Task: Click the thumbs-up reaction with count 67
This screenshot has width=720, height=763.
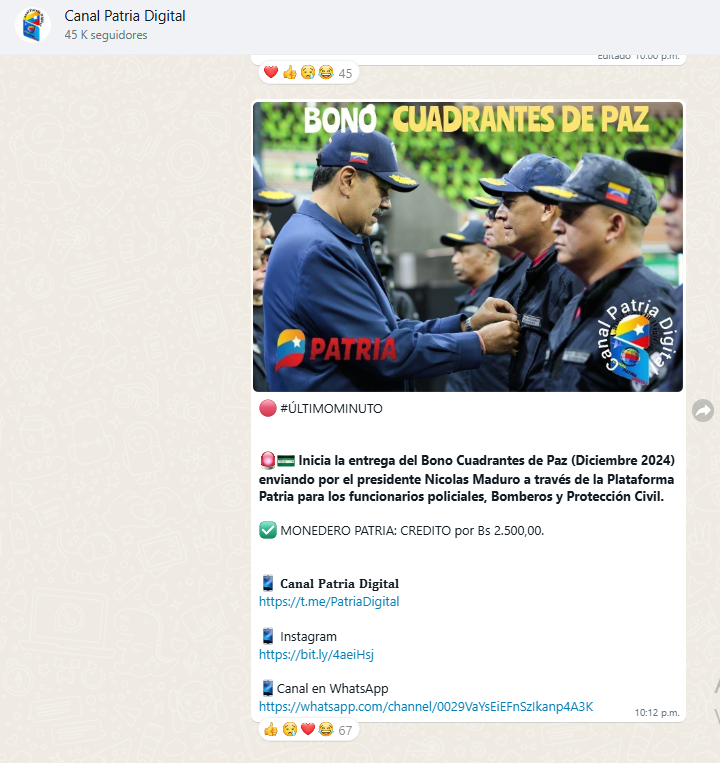Action: (x=271, y=729)
